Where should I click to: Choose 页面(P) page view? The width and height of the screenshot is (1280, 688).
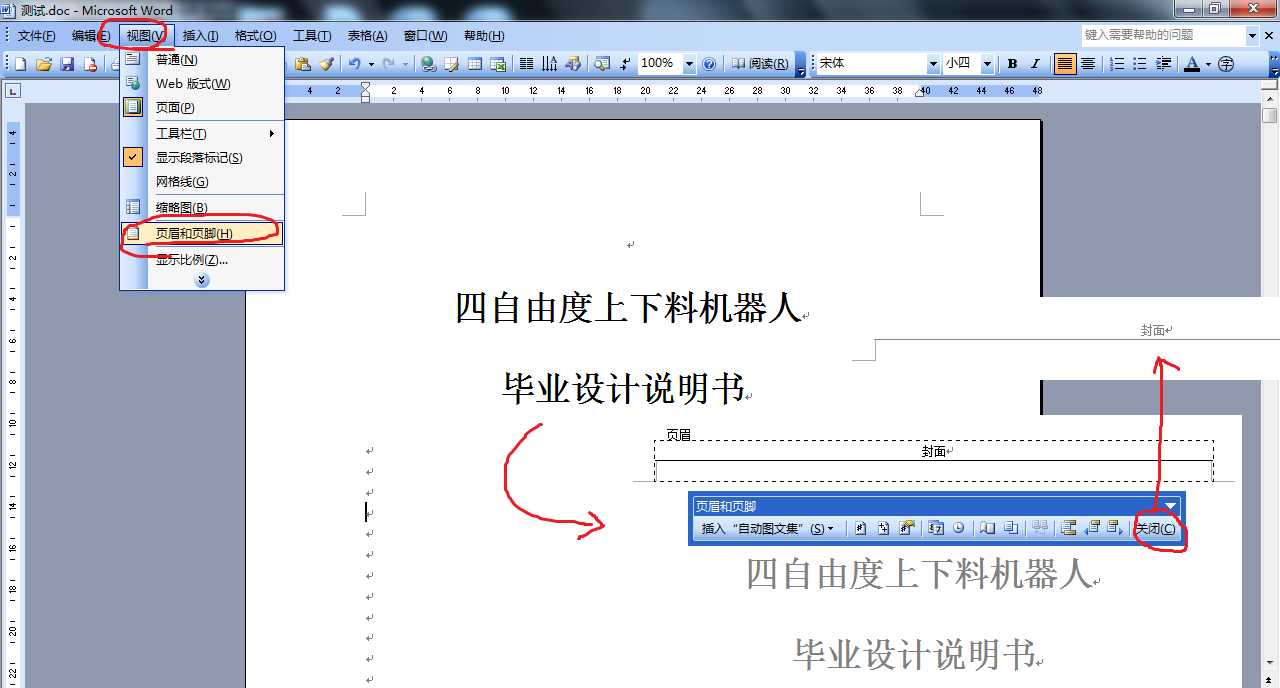point(202,108)
